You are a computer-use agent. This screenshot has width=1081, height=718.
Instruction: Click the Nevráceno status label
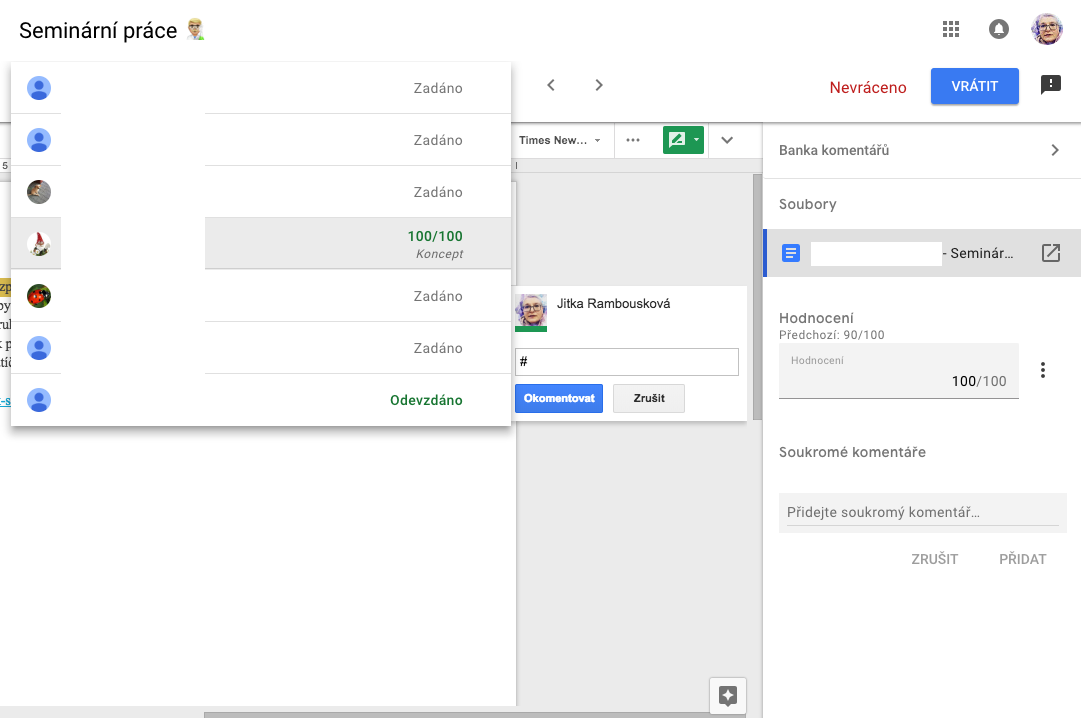click(867, 88)
